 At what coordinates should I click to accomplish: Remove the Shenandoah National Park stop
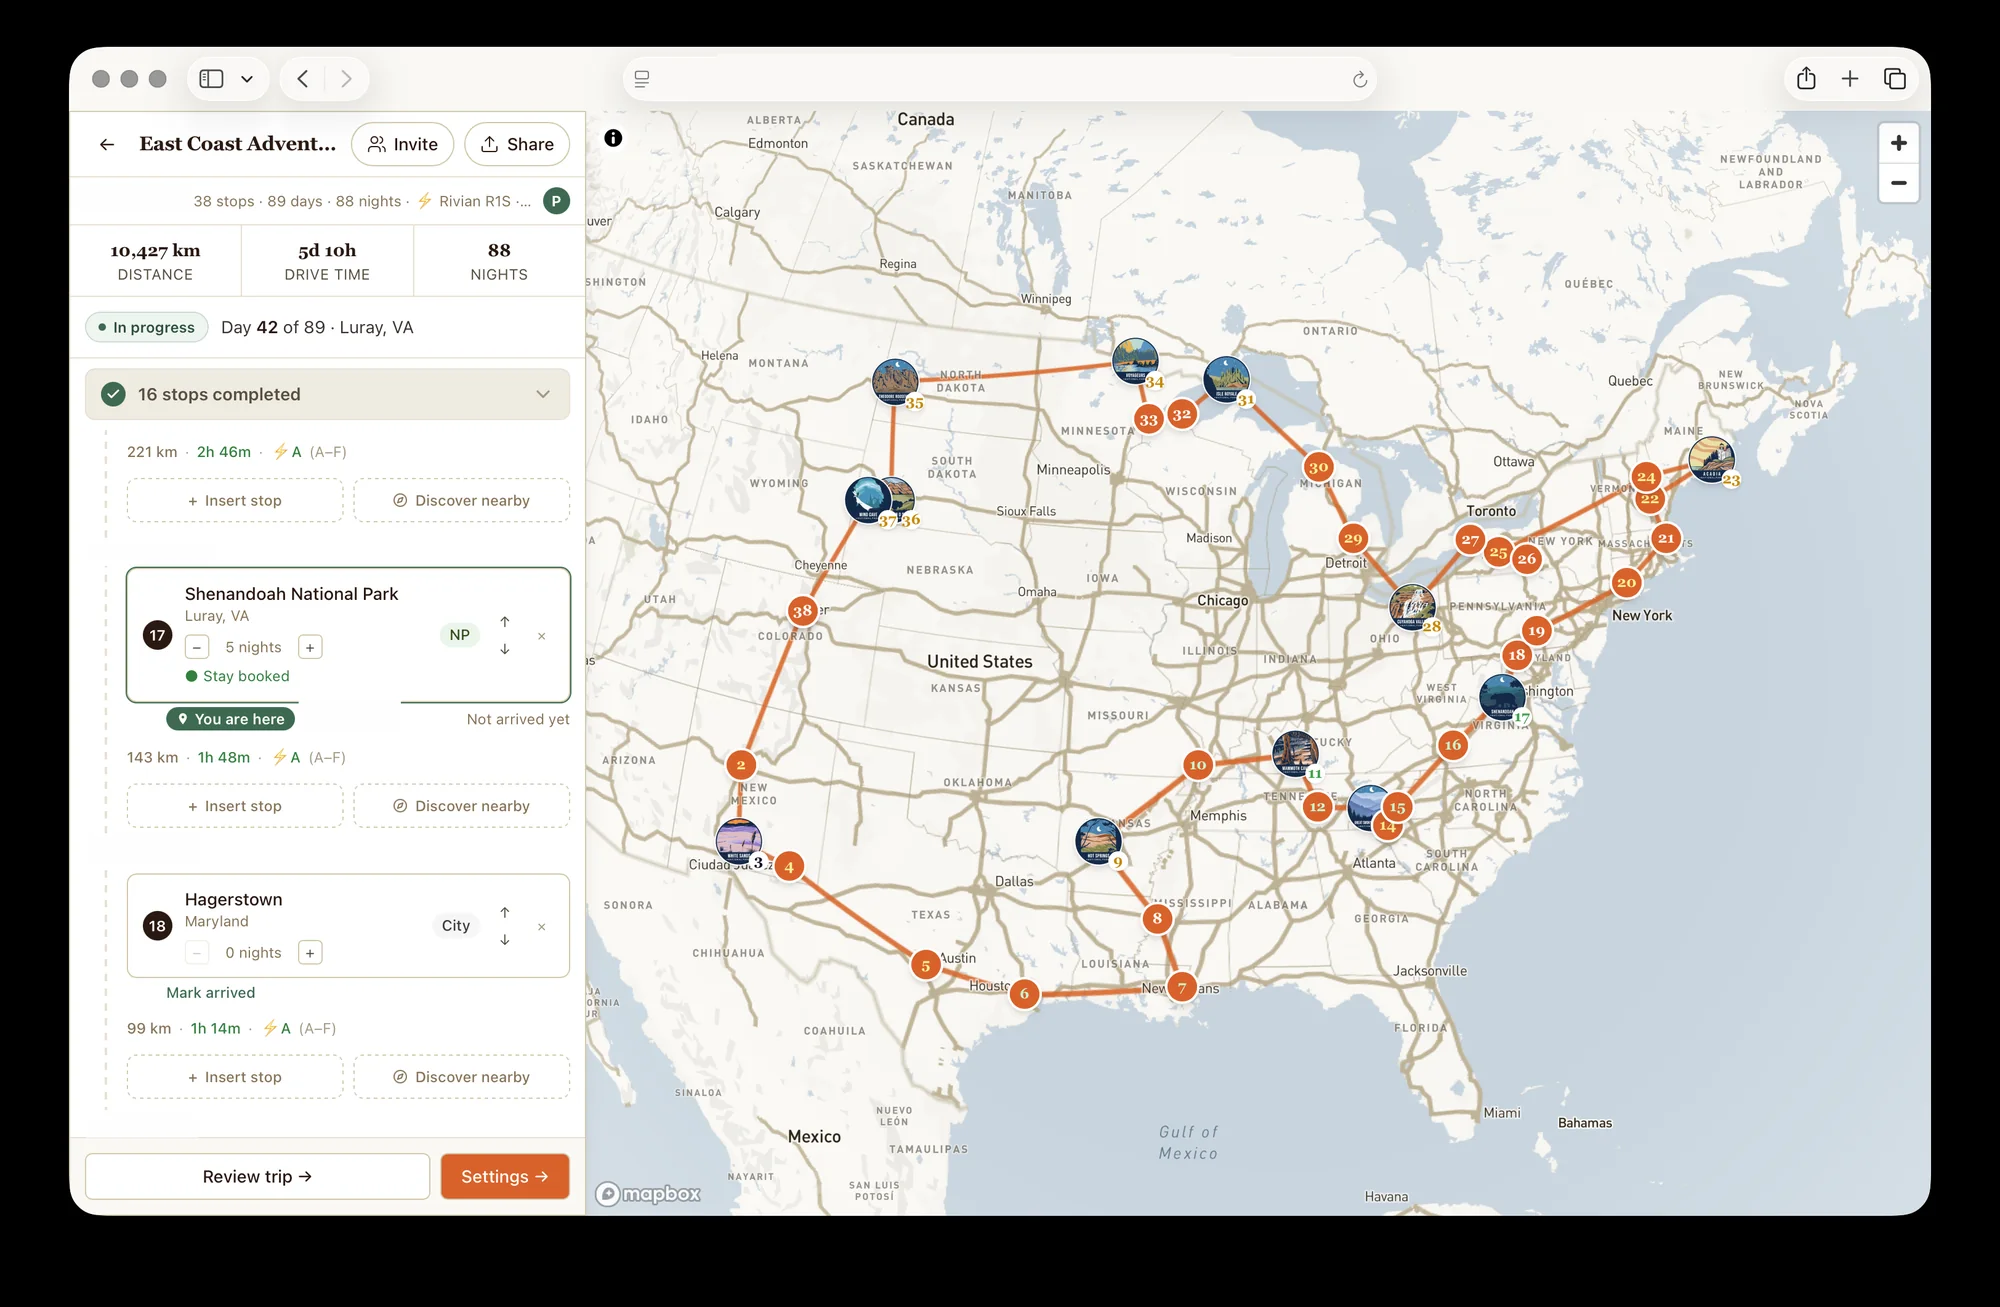tap(541, 636)
